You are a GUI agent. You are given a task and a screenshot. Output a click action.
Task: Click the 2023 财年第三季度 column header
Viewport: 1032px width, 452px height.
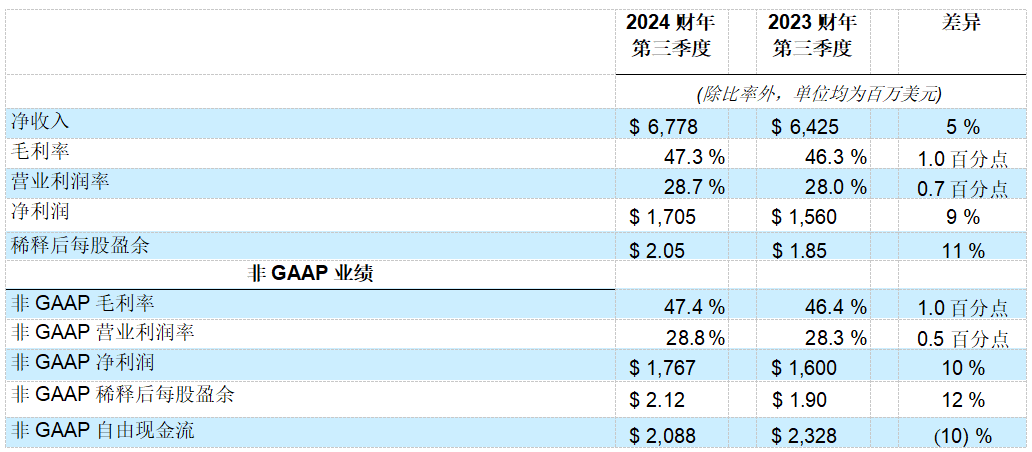(x=811, y=36)
